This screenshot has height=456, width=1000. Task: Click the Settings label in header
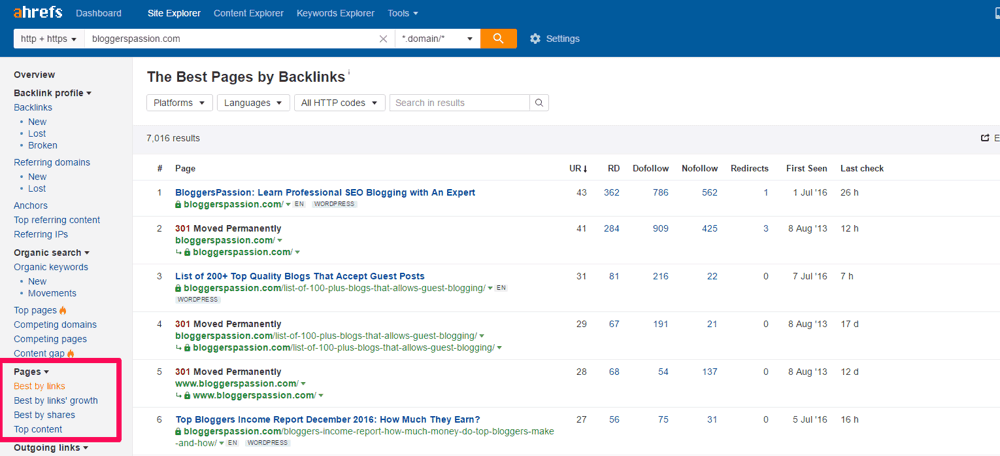point(562,39)
